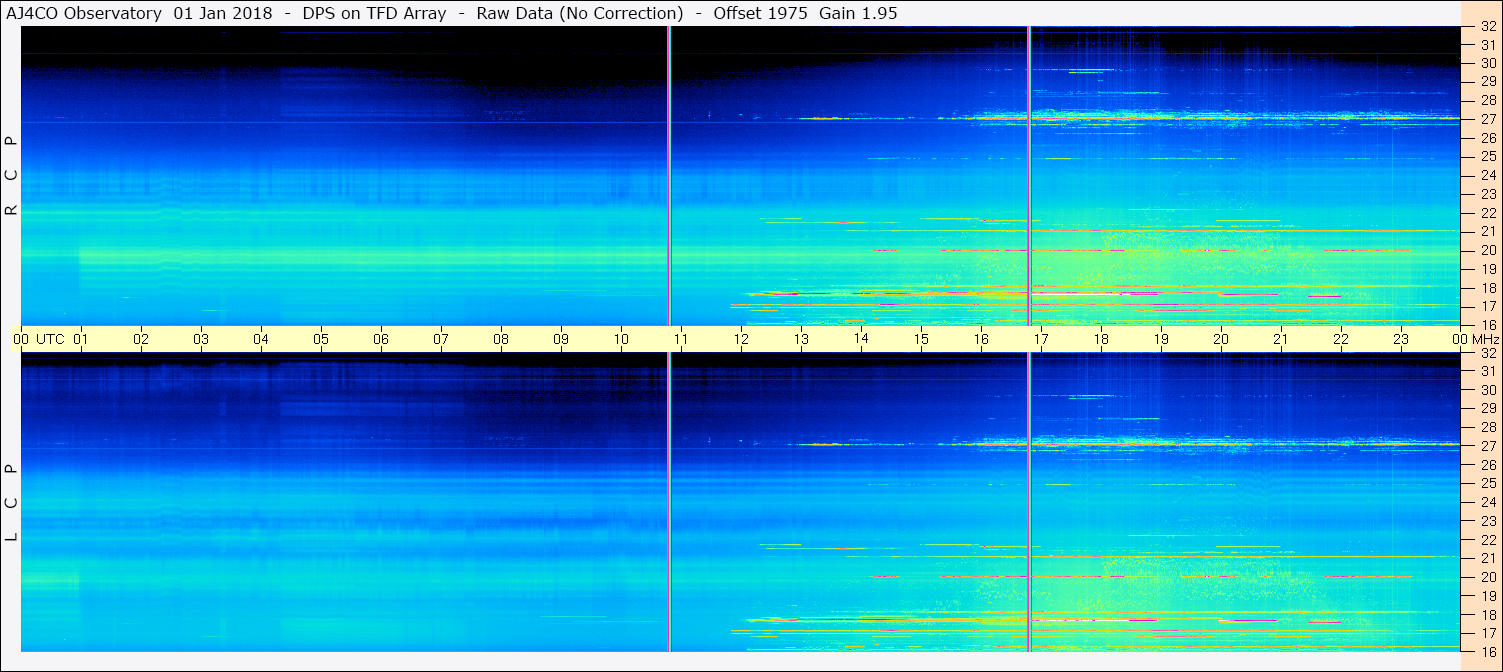The width and height of the screenshot is (1503, 672).
Task: Click the 11 hour tick label on the time axis
Action: point(681,339)
